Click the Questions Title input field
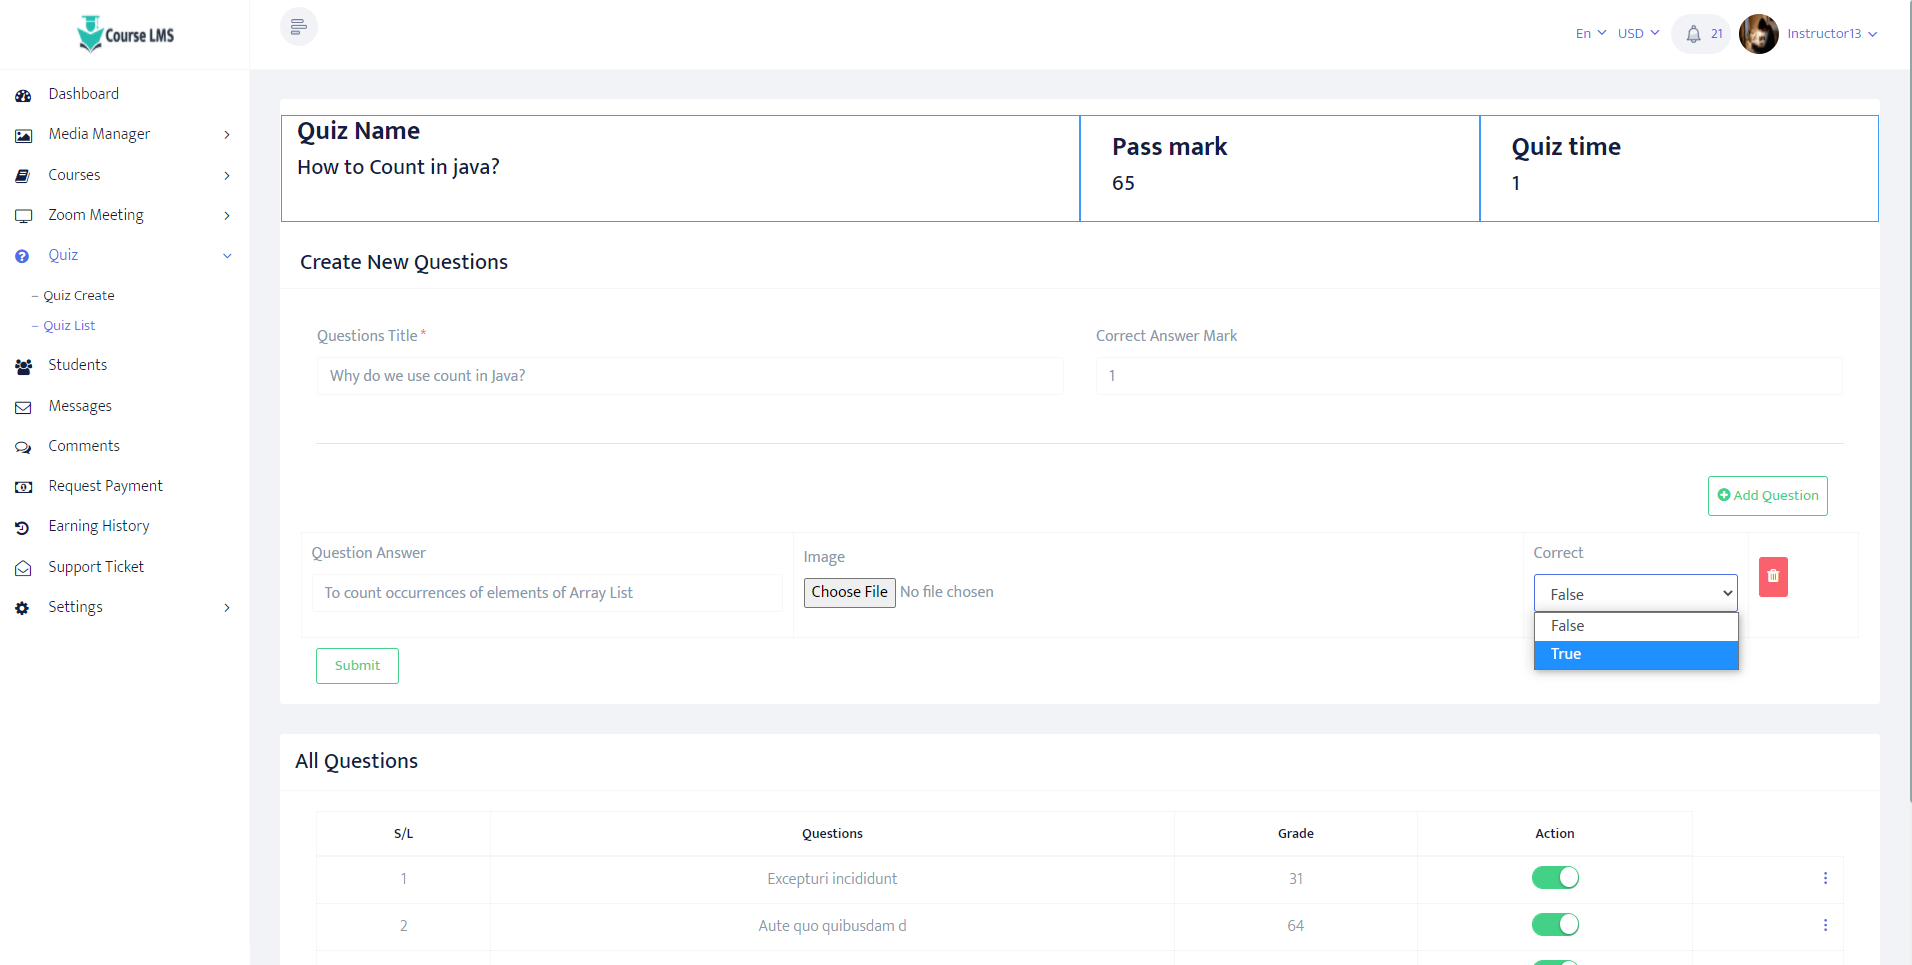The width and height of the screenshot is (1912, 965). [x=690, y=376]
